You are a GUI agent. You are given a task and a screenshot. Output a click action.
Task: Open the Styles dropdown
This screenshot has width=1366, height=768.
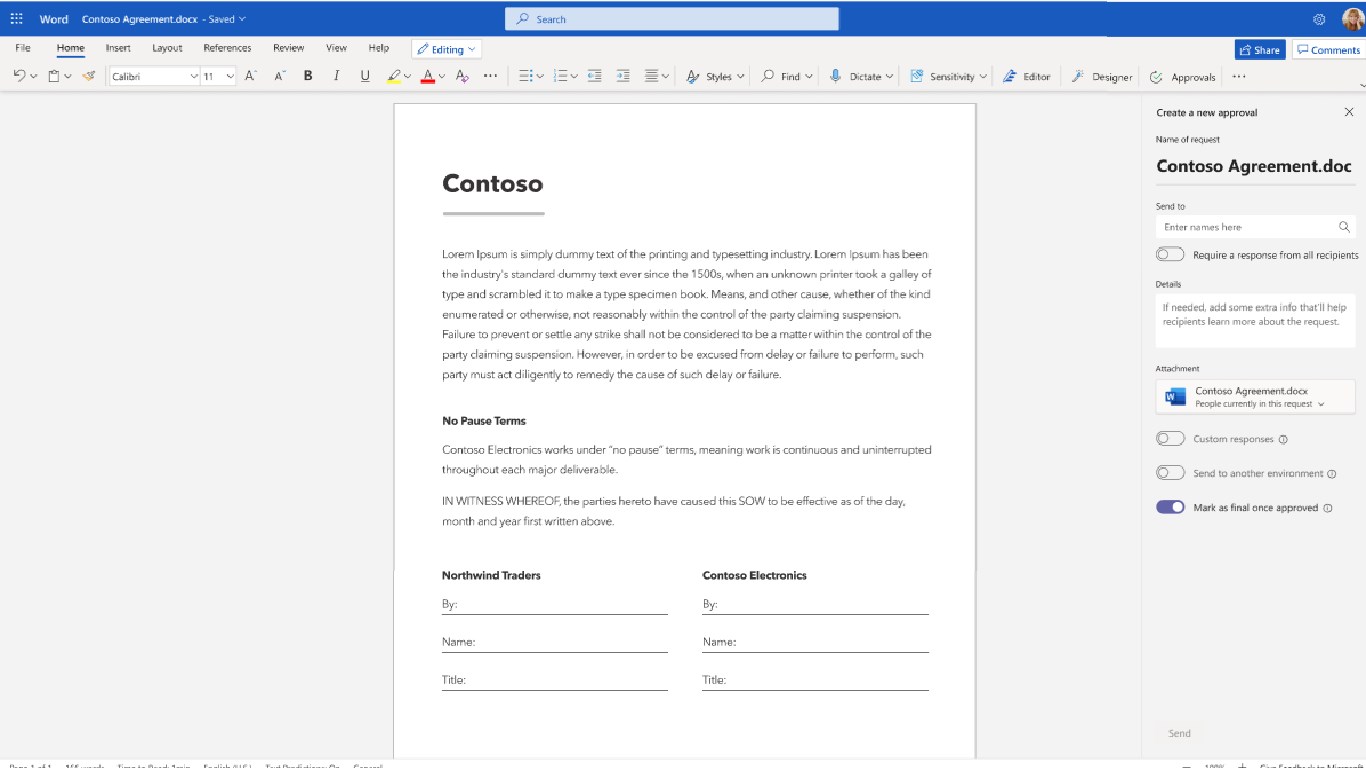[x=716, y=76]
